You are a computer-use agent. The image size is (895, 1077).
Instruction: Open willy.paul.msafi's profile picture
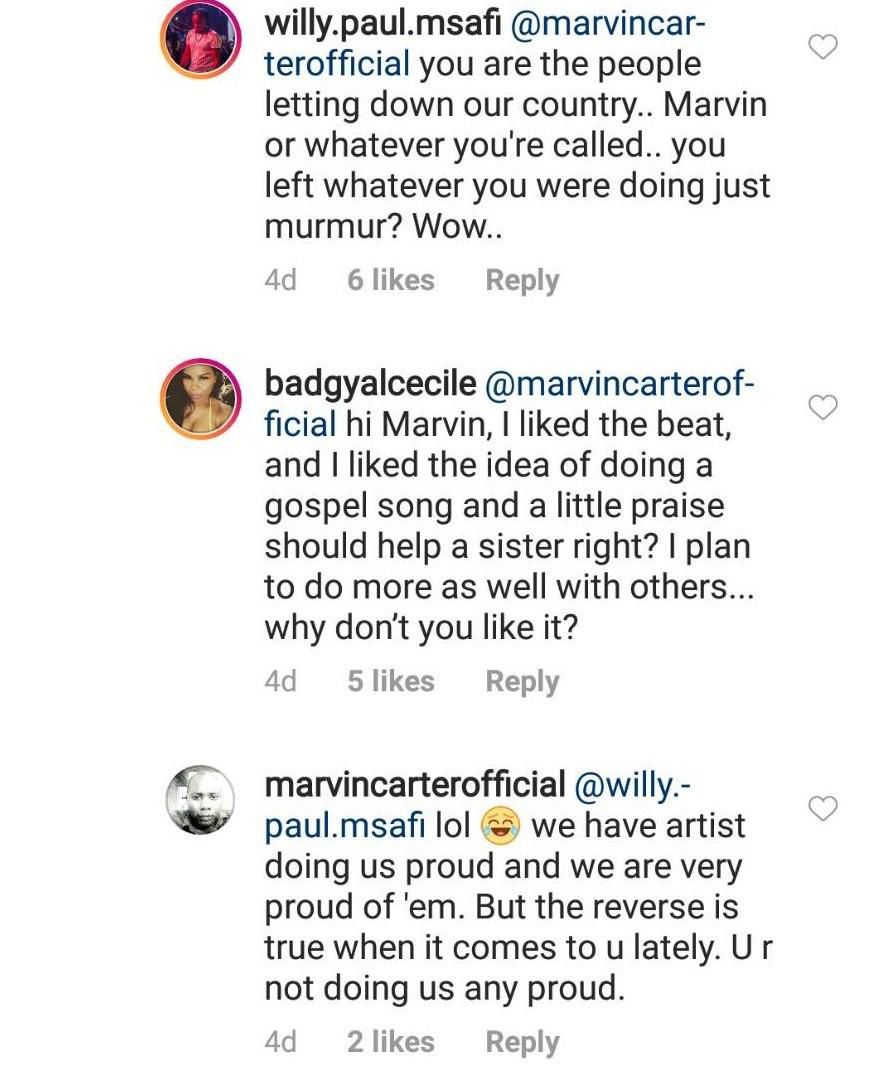click(x=200, y=40)
